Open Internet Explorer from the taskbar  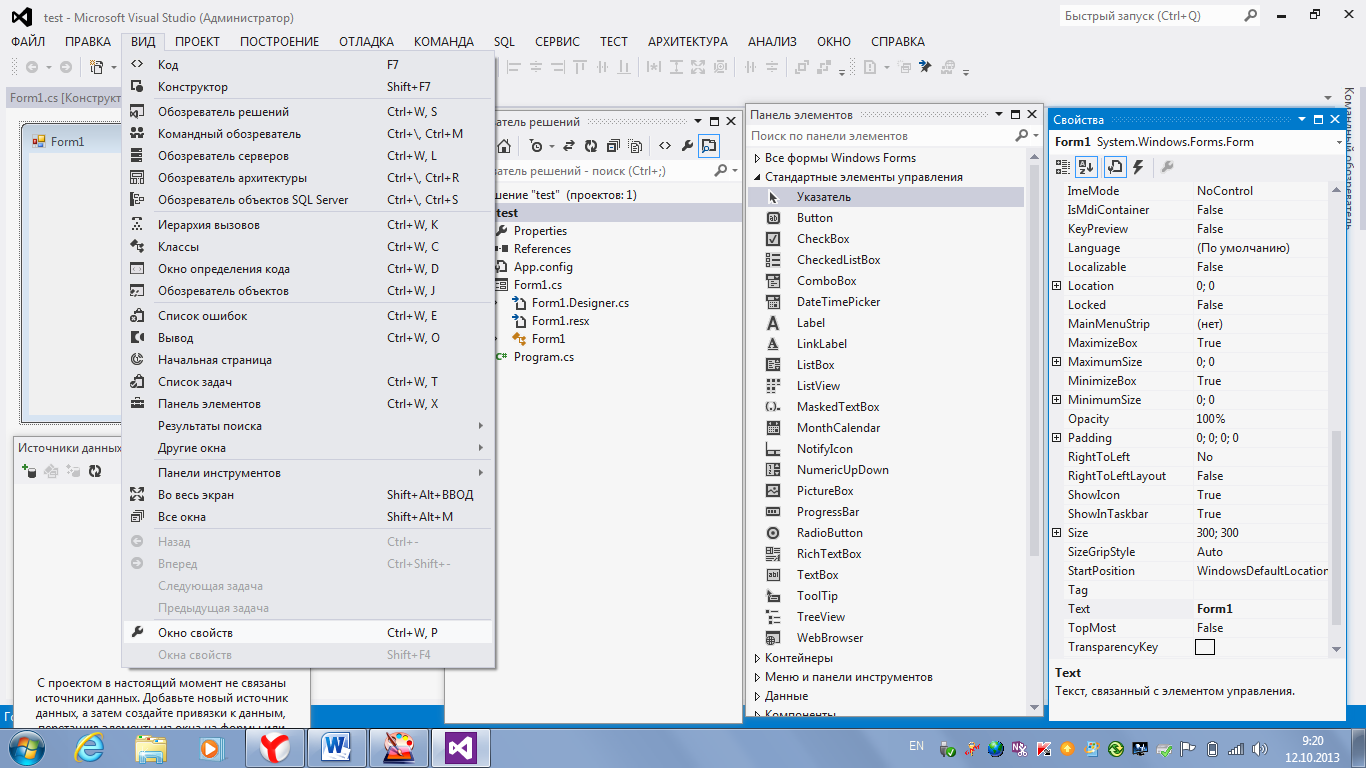90,747
